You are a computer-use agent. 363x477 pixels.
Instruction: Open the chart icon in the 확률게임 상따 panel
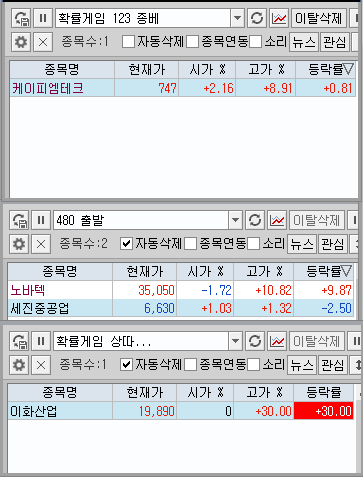point(277,341)
